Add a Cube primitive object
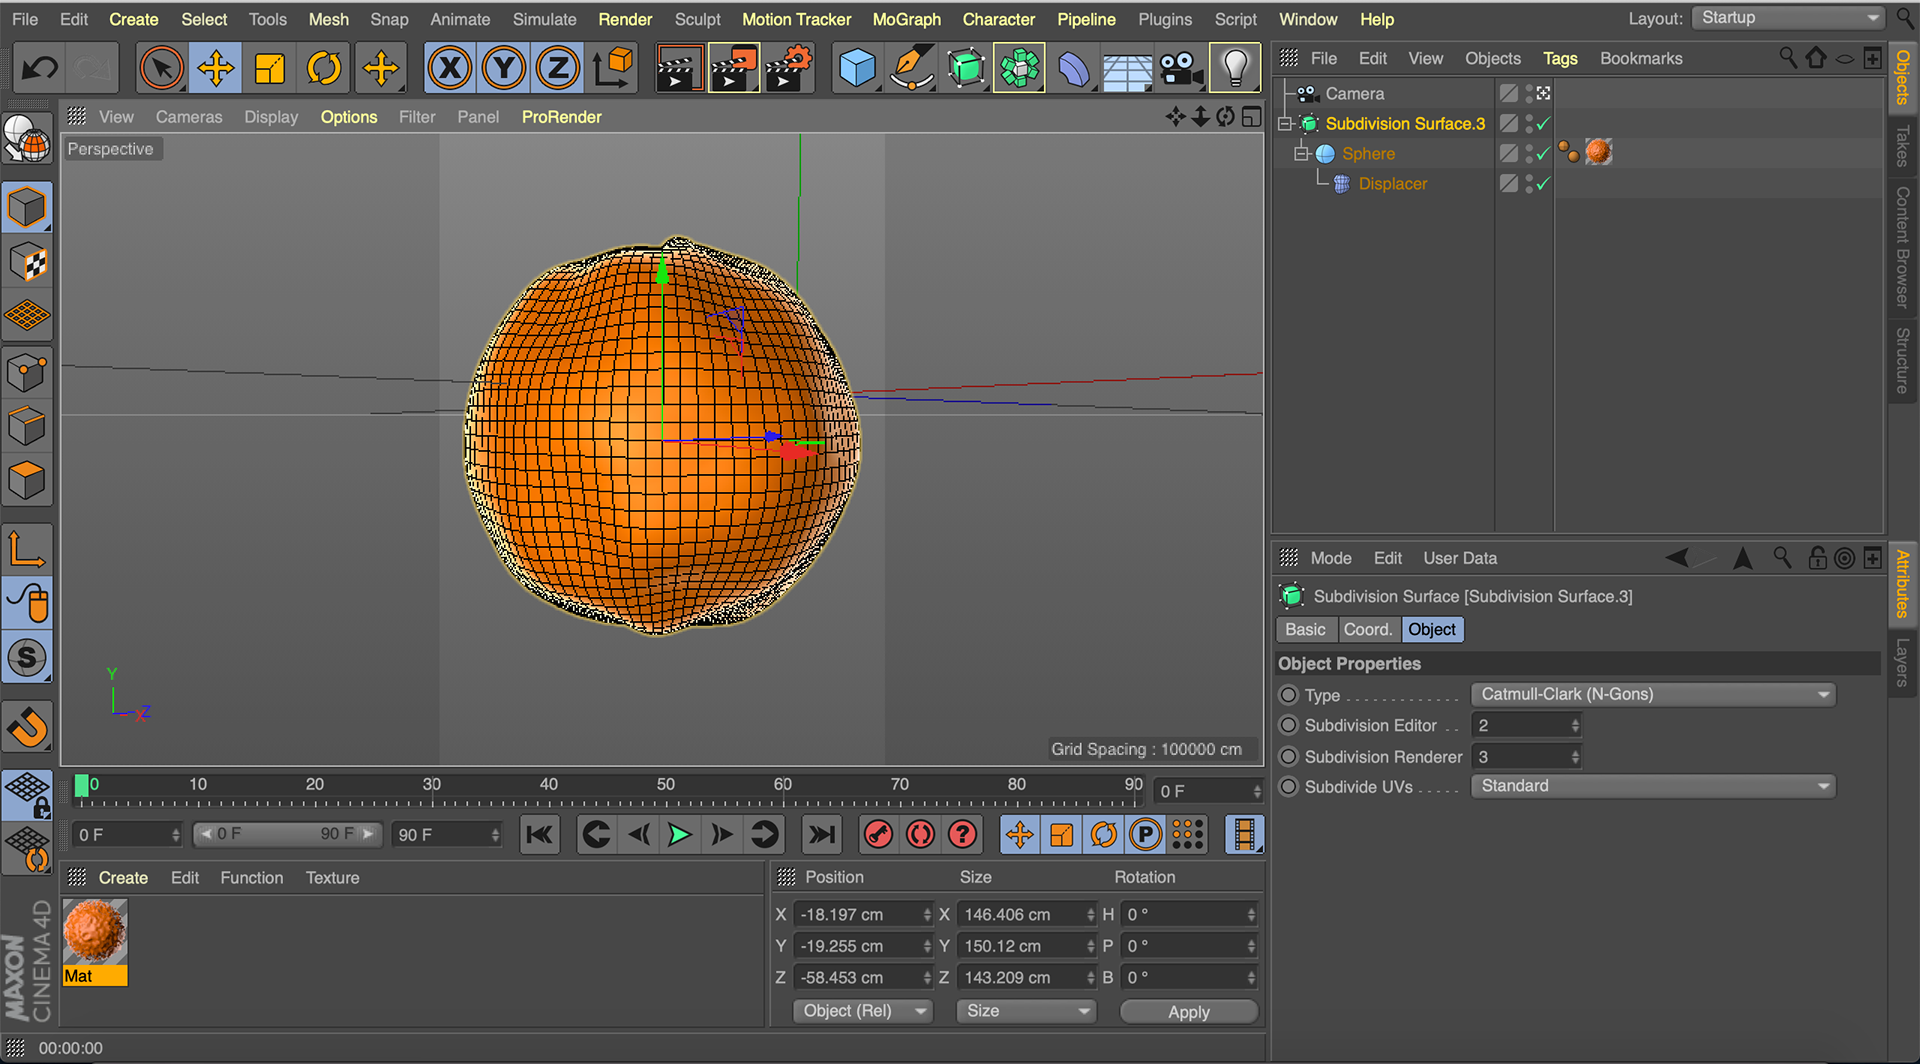The width and height of the screenshot is (1920, 1064). [x=857, y=69]
